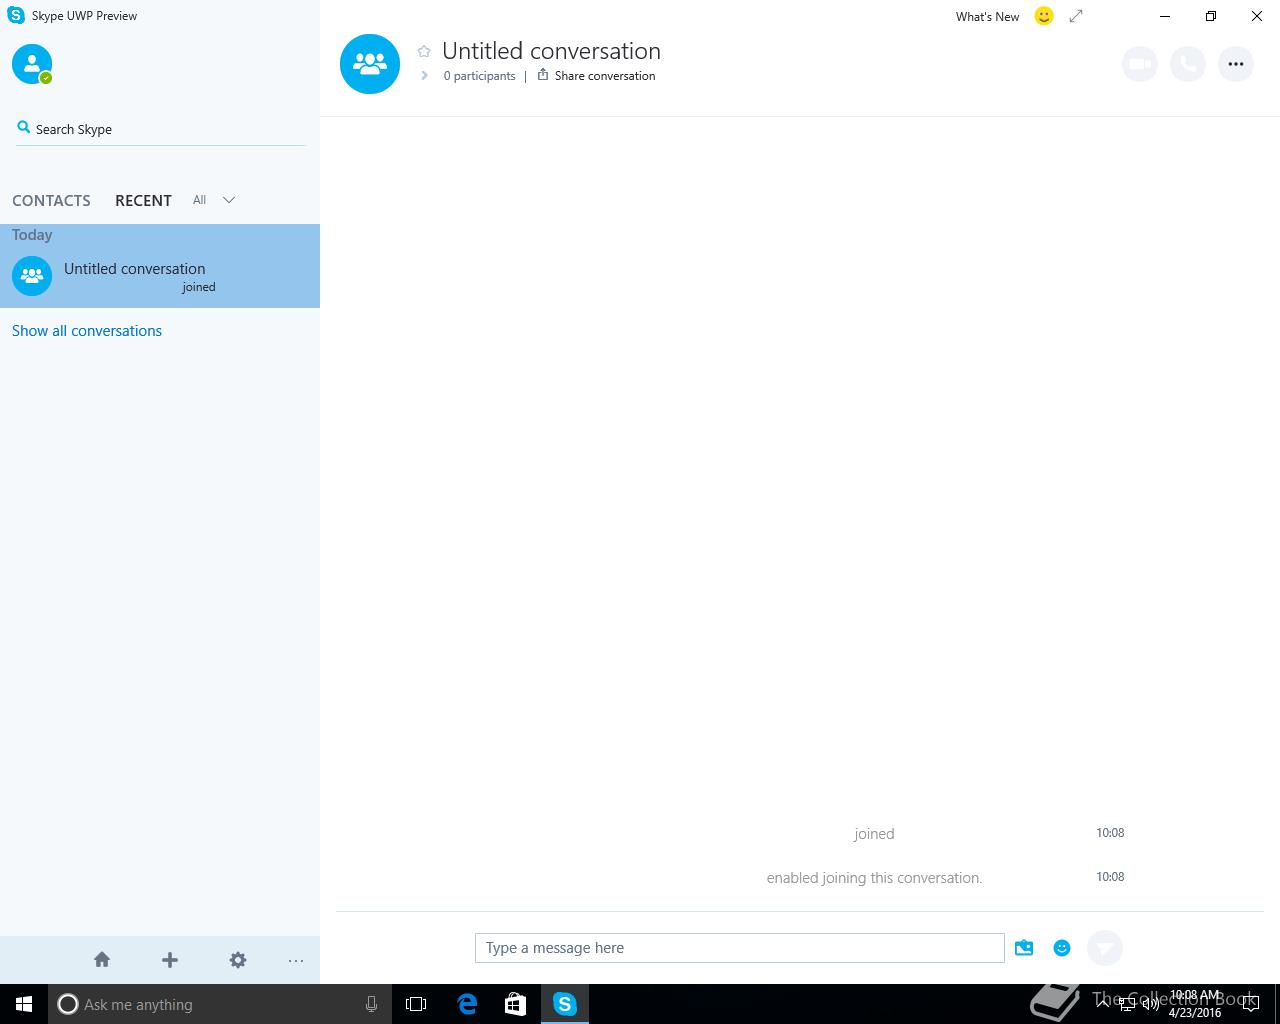Click the Type a message here box
This screenshot has height=1024, width=1280.
tap(740, 948)
